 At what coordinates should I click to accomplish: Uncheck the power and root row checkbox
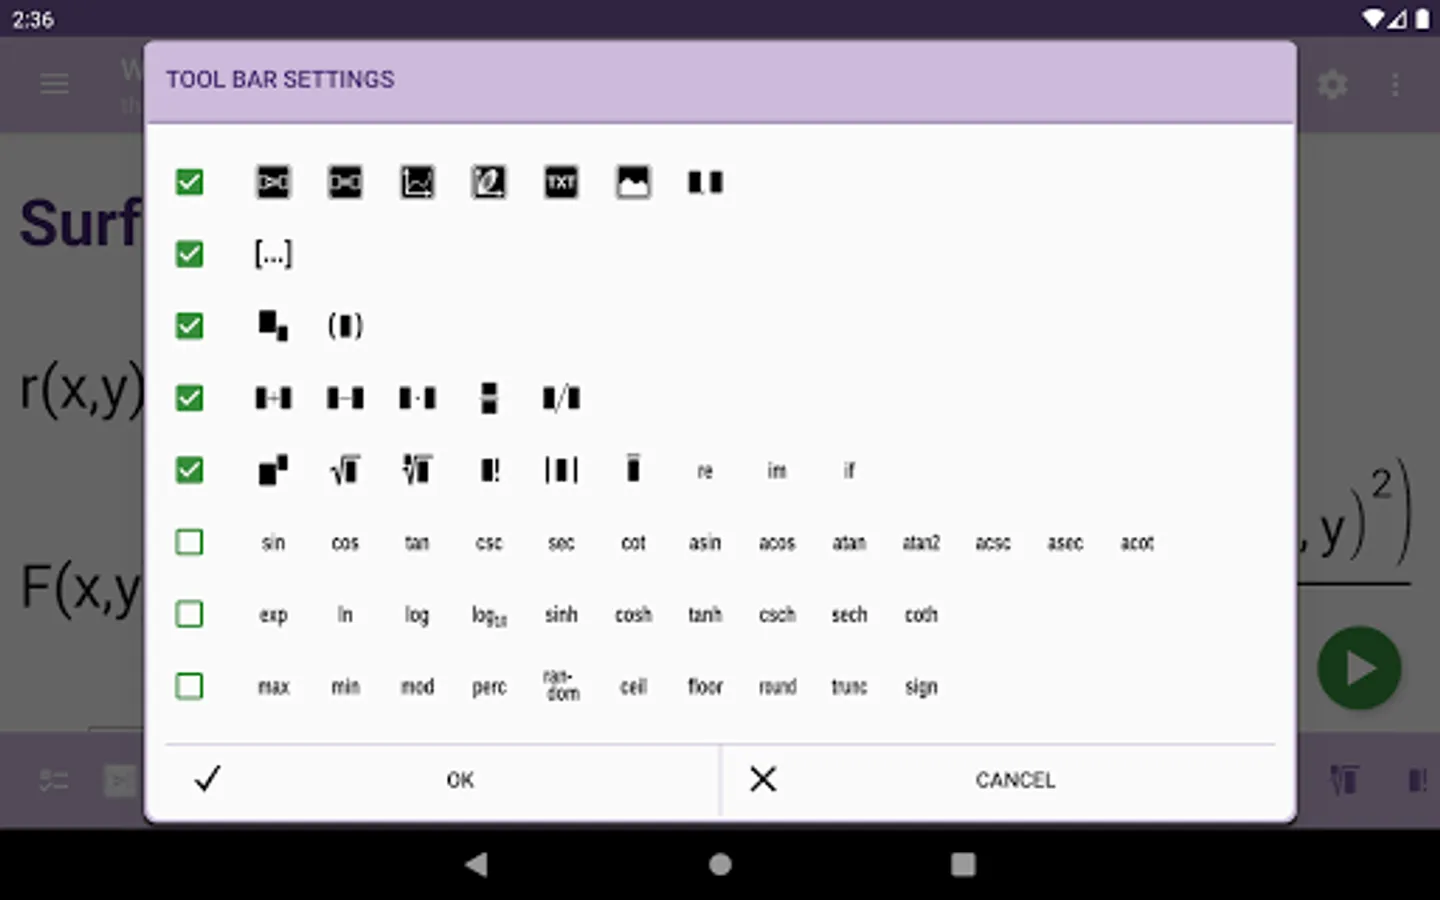point(189,470)
